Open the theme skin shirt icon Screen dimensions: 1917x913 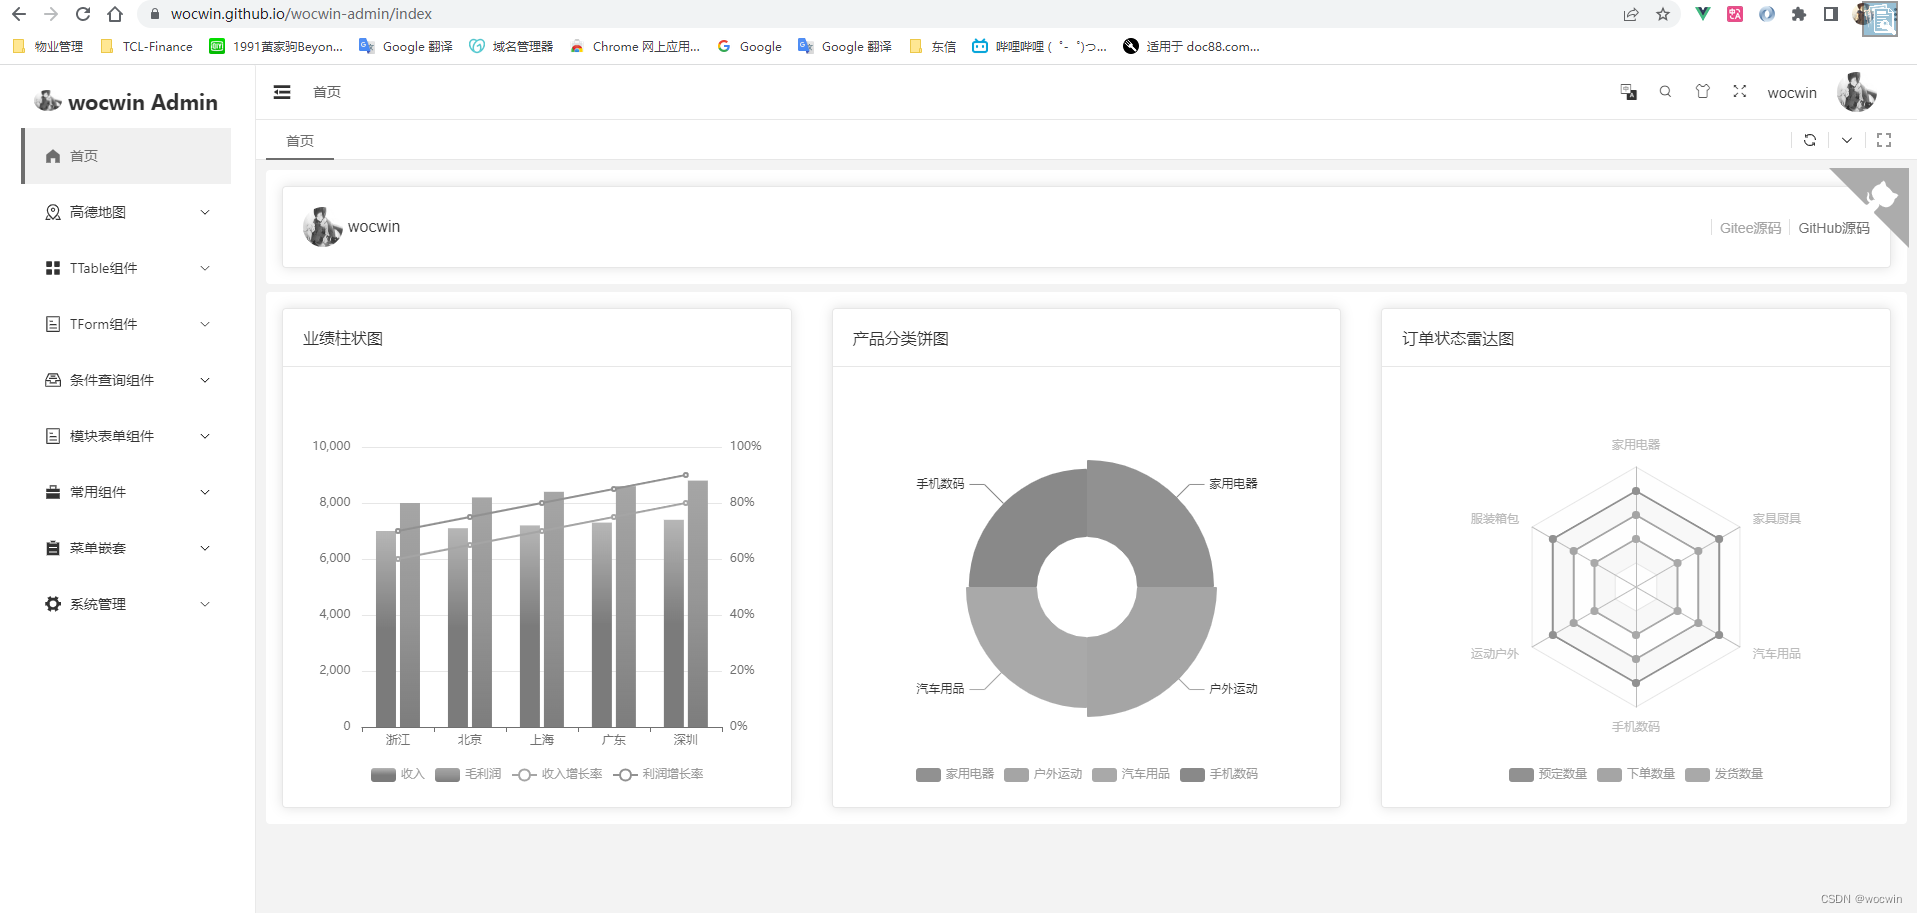point(1702,92)
